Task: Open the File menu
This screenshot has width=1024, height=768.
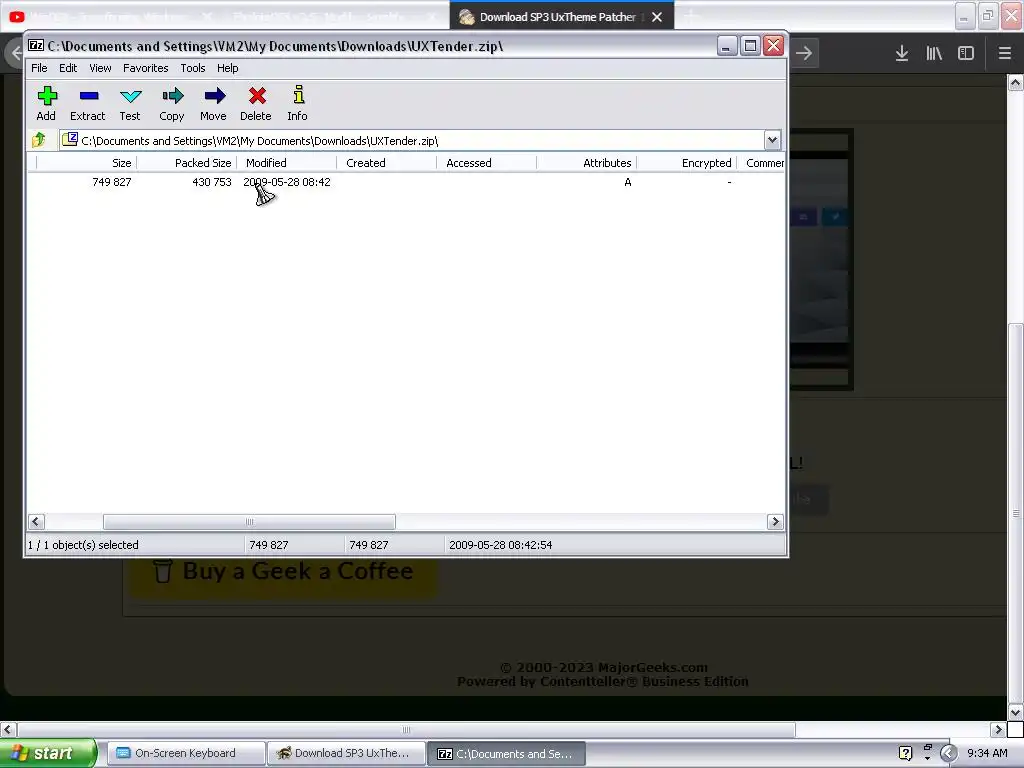Action: pos(39,68)
